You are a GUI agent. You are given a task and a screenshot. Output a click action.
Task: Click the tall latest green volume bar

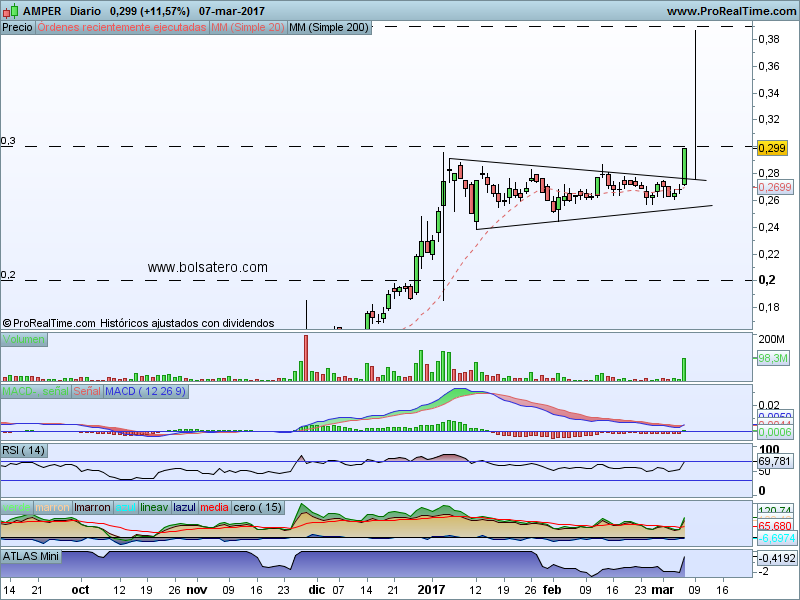tap(685, 369)
